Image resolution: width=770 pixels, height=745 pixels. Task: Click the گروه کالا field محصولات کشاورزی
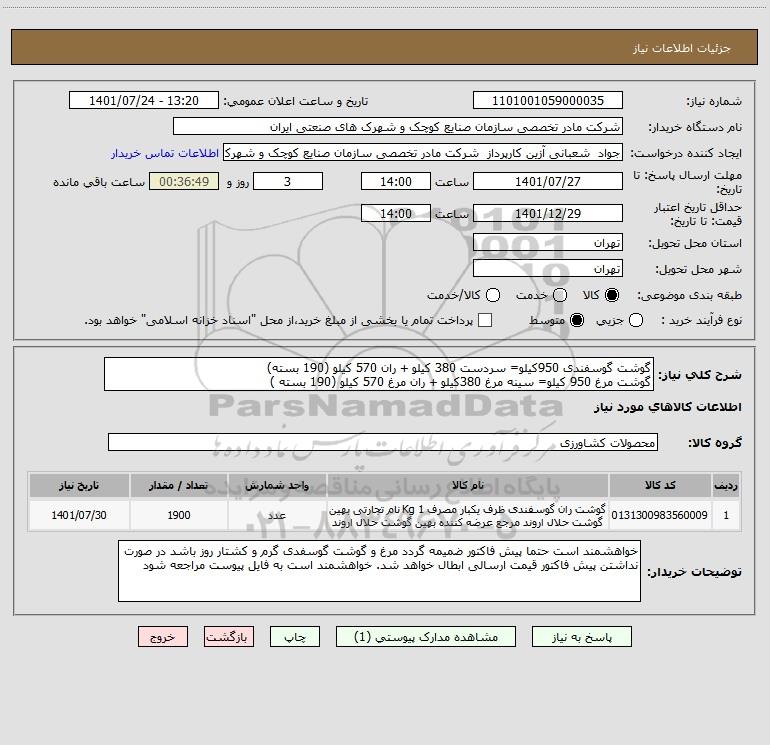(x=383, y=442)
